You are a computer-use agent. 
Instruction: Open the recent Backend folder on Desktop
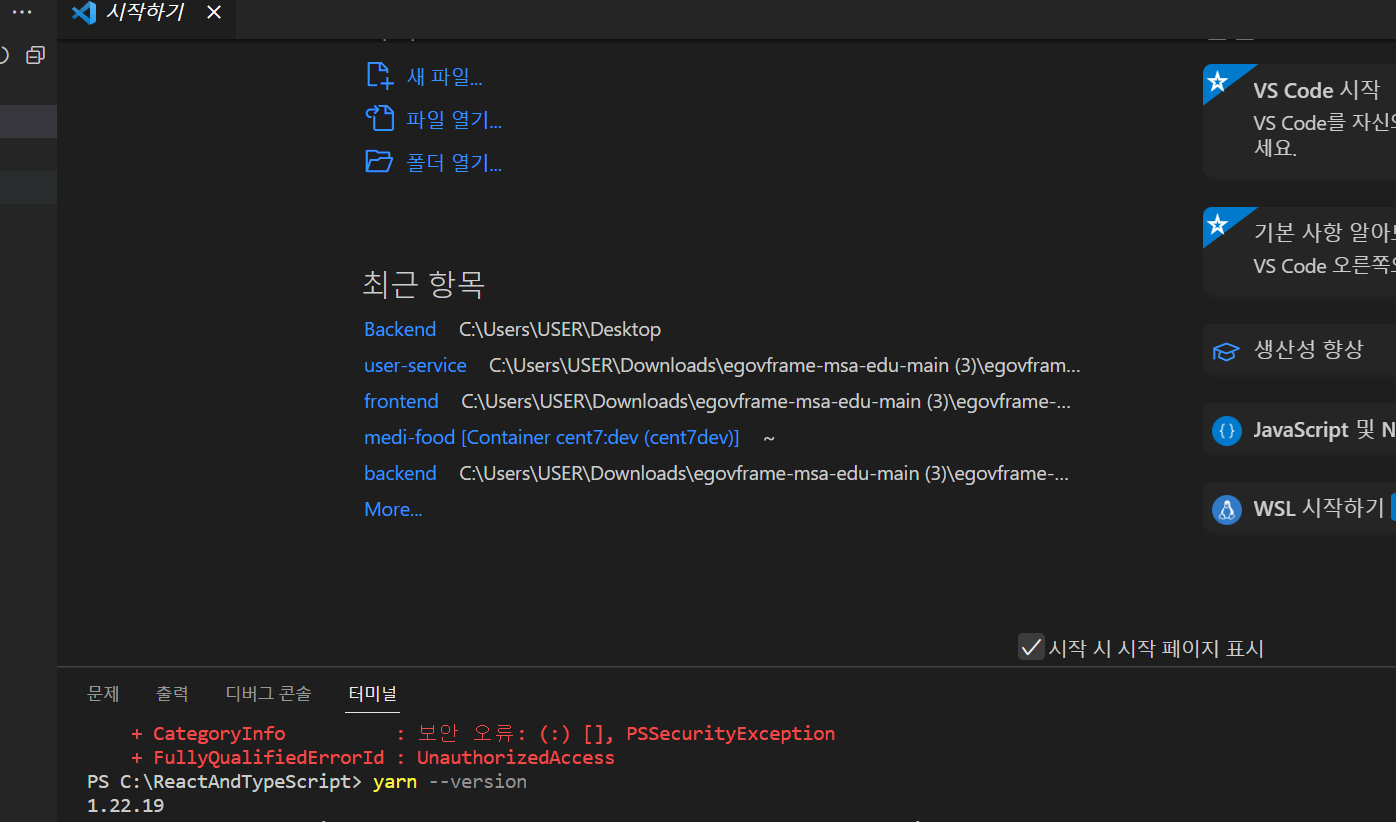pyautogui.click(x=400, y=329)
